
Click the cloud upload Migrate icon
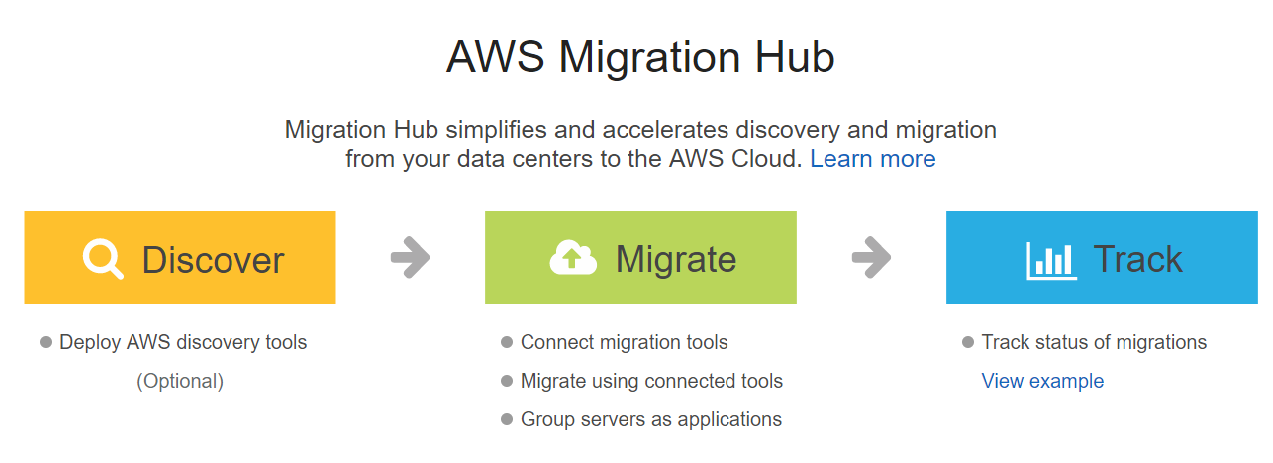tap(573, 259)
